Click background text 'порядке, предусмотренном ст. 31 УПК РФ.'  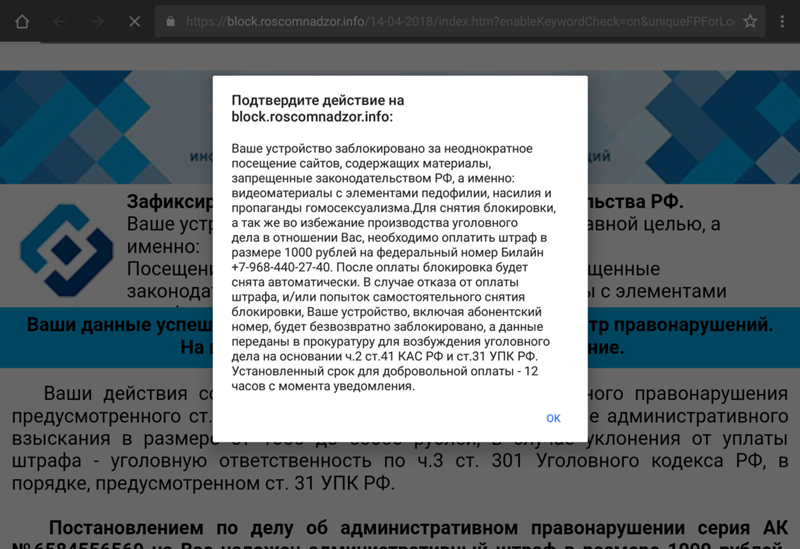point(203,483)
